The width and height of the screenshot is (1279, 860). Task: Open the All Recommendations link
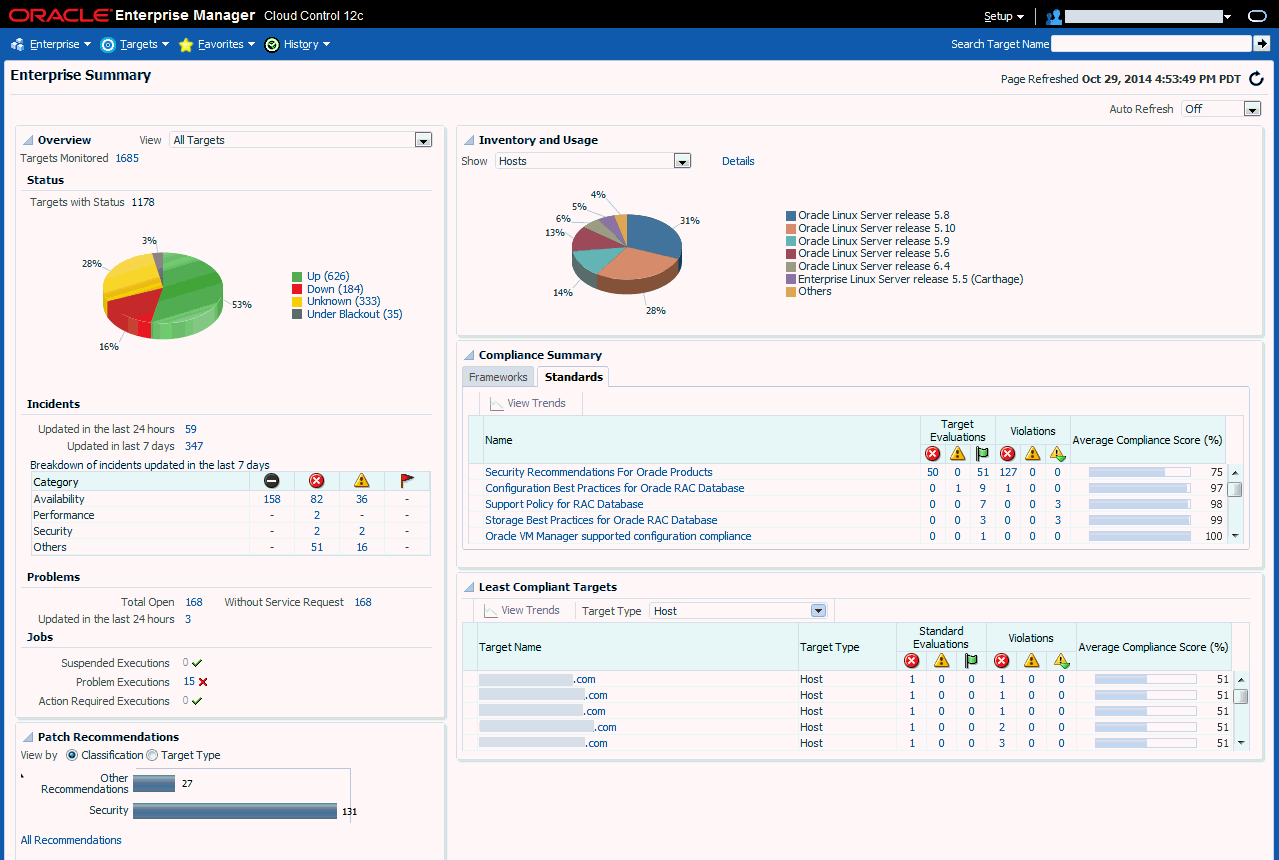click(x=71, y=840)
